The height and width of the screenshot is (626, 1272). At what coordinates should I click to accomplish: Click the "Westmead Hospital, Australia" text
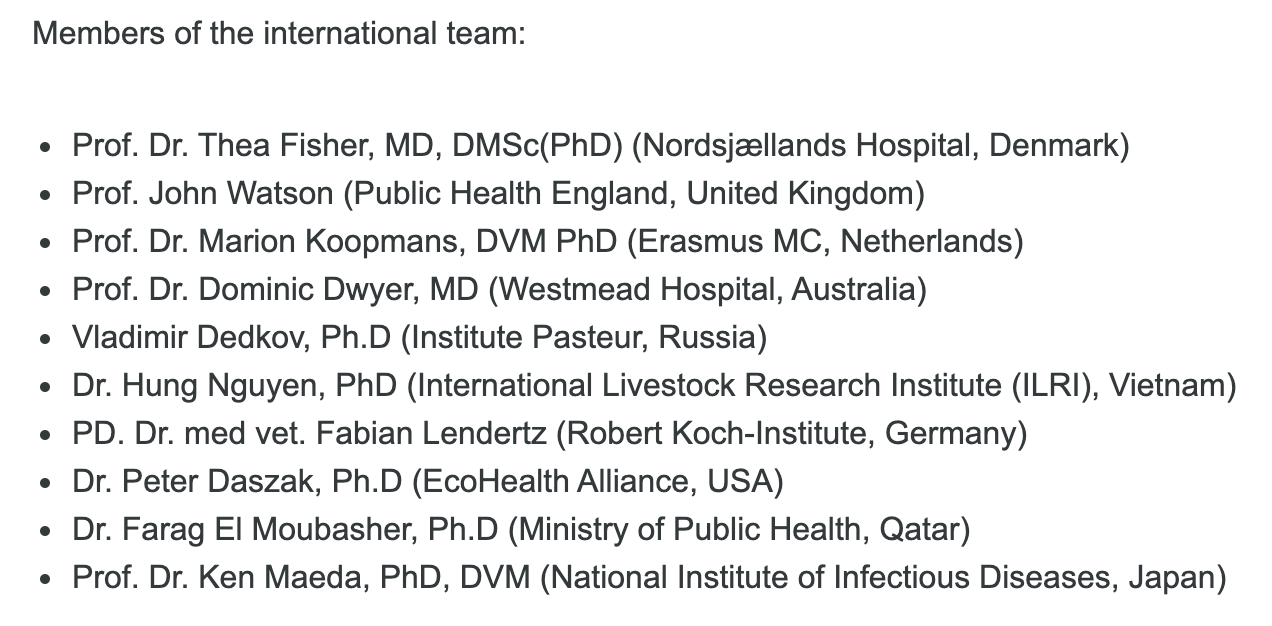tap(707, 290)
